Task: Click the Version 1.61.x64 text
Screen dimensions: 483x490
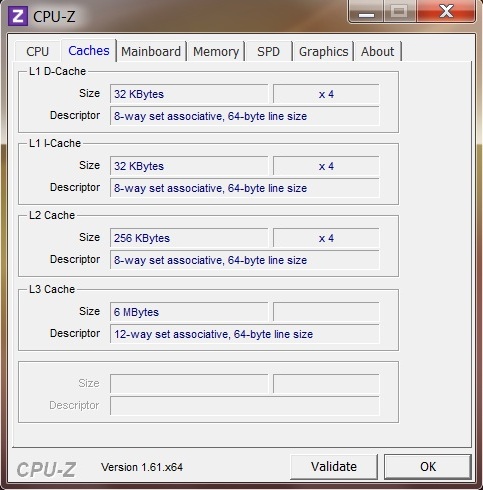Action: pyautogui.click(x=142, y=467)
